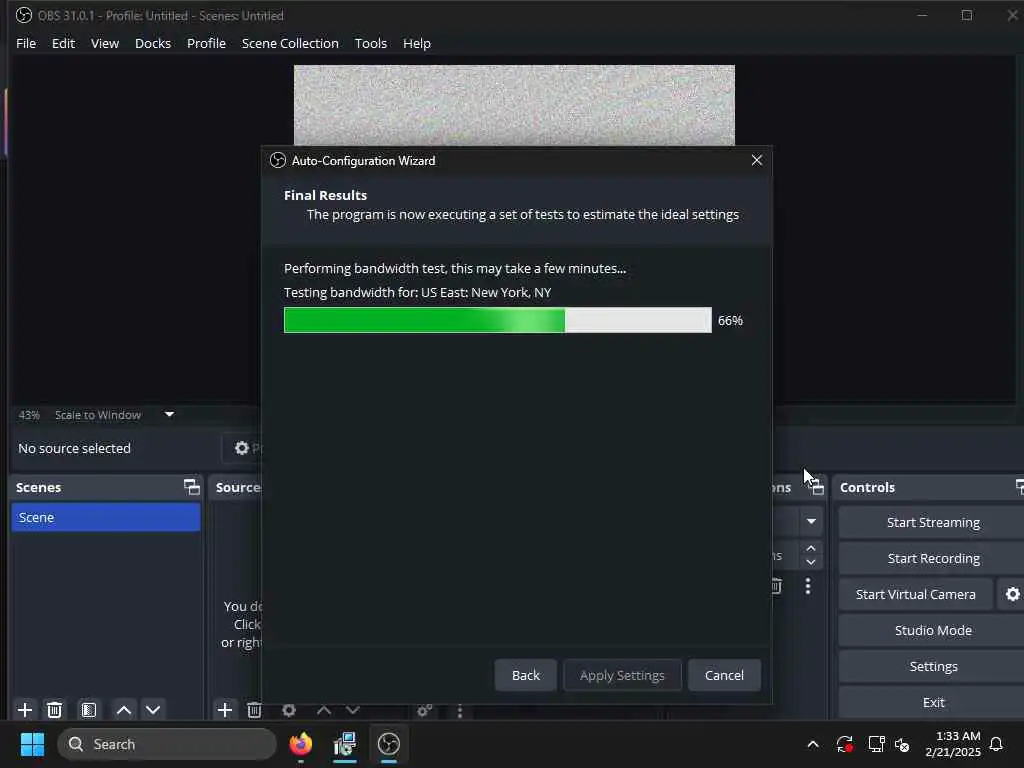Move source up arrow in Sources dock
The image size is (1024, 768).
[x=323, y=709]
